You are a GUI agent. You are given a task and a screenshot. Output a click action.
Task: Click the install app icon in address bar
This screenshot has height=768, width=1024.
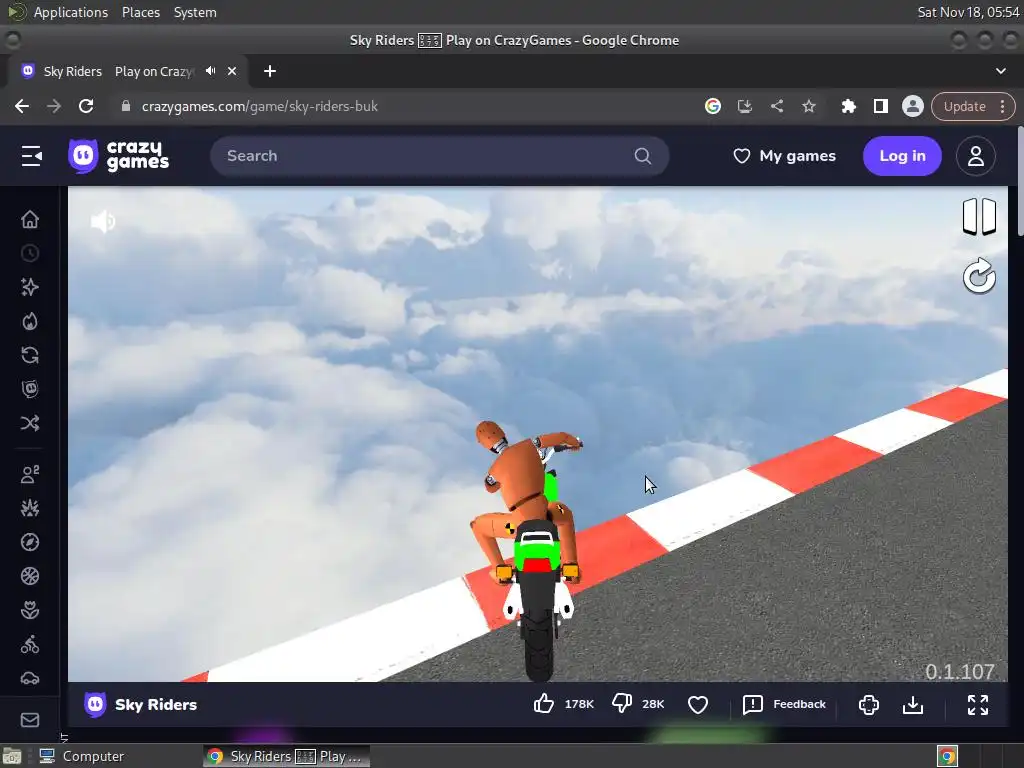[744, 106]
